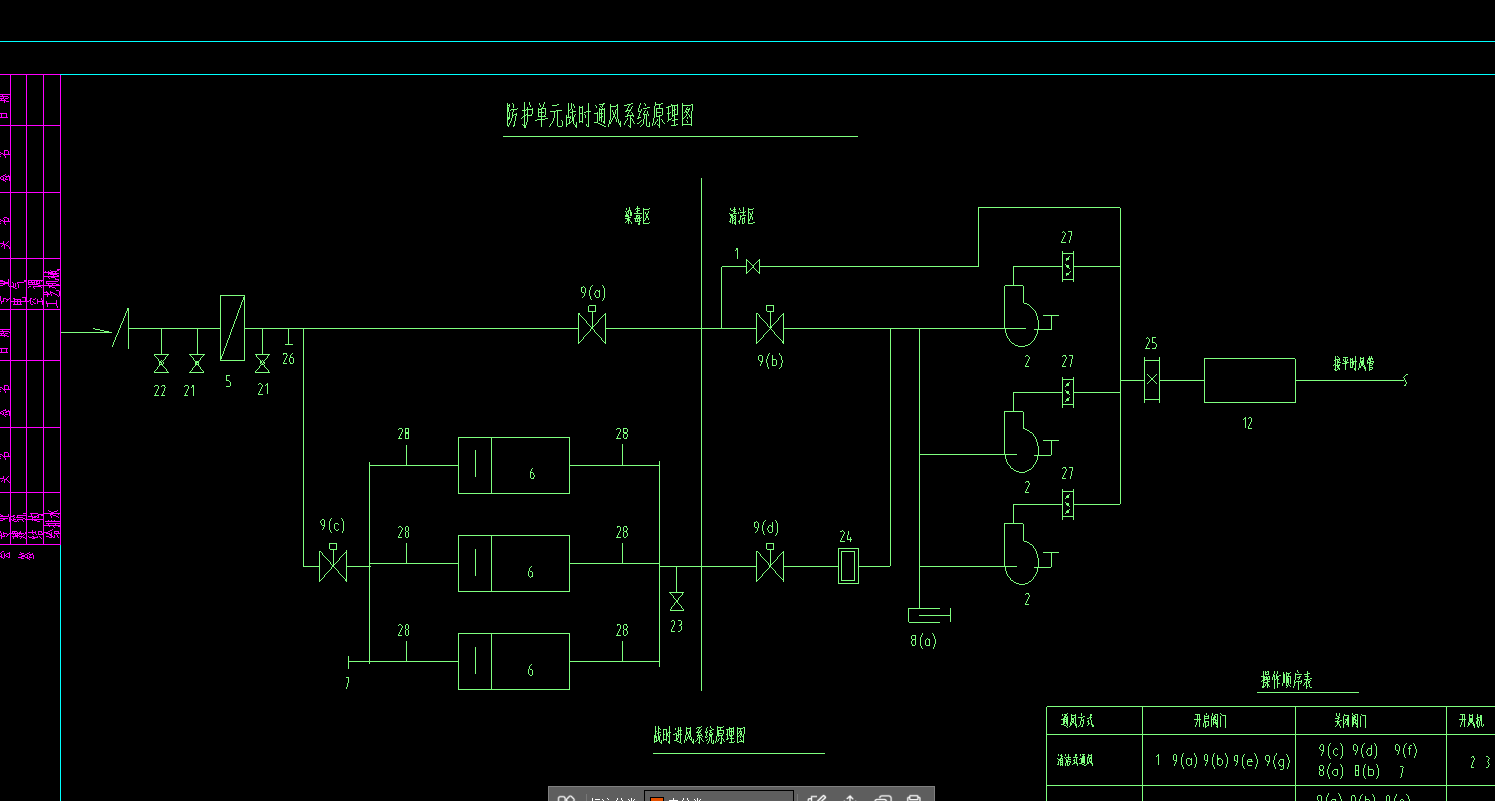Select the valve symbol labeled 23

point(677,601)
